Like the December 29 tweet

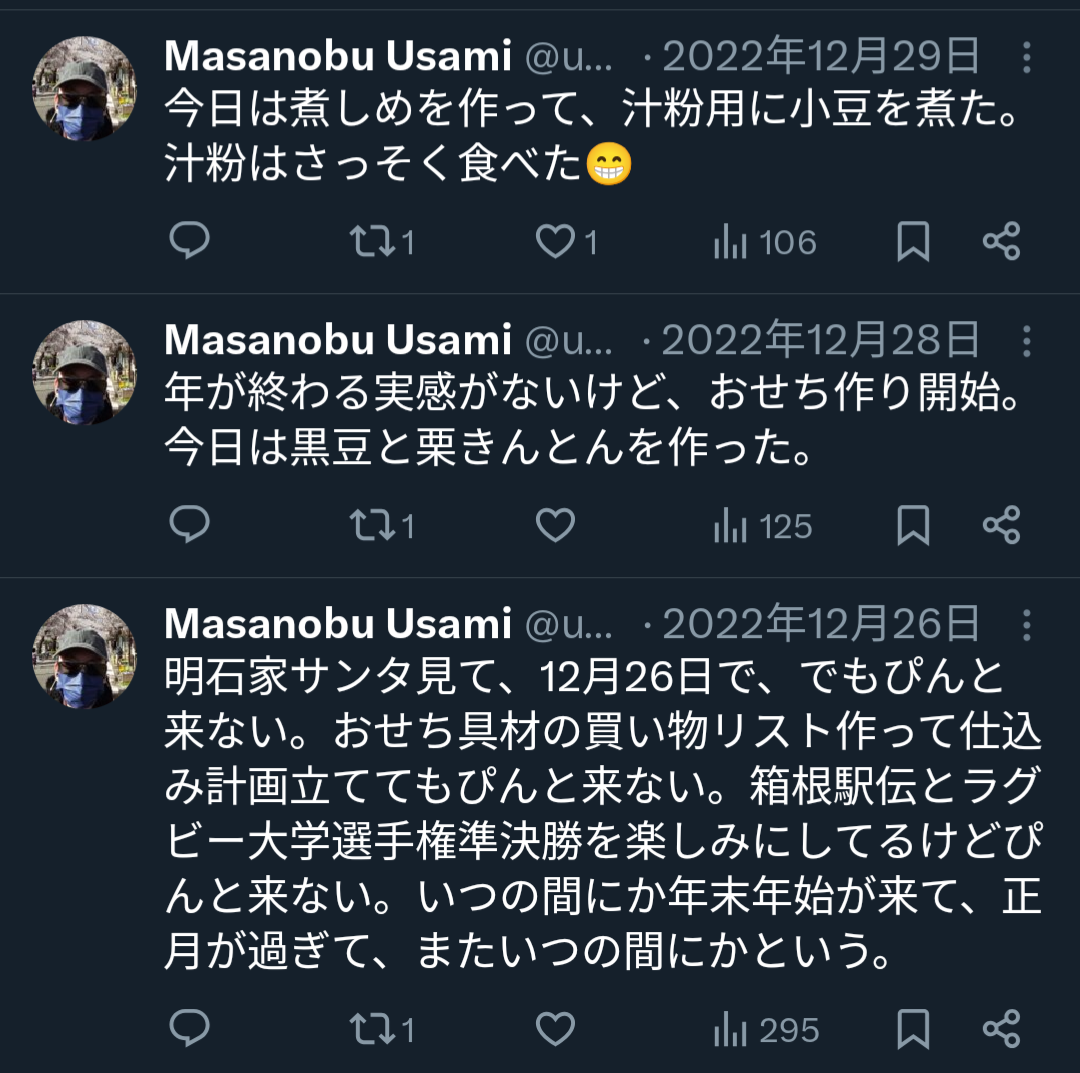click(x=566, y=242)
